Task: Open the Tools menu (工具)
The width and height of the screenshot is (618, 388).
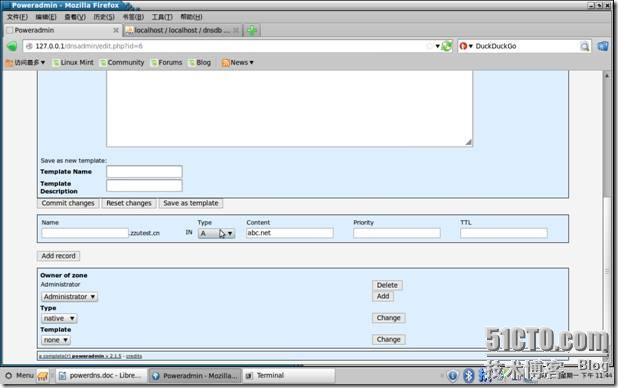Action: tap(162, 17)
